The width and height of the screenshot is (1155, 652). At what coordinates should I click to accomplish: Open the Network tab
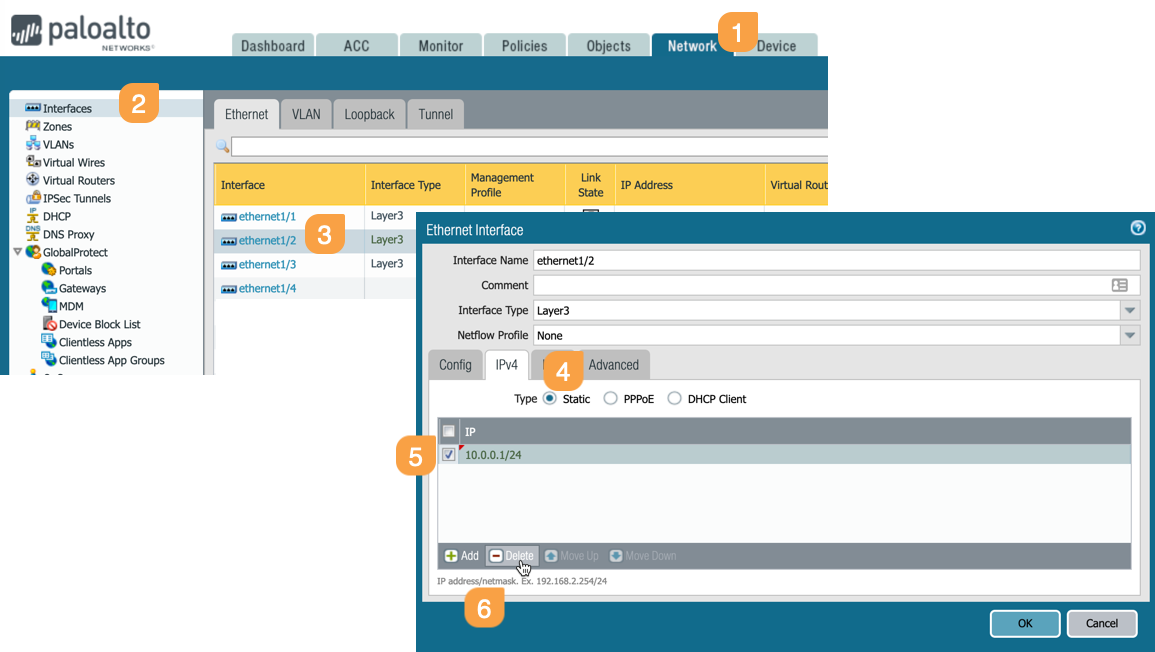coord(692,45)
